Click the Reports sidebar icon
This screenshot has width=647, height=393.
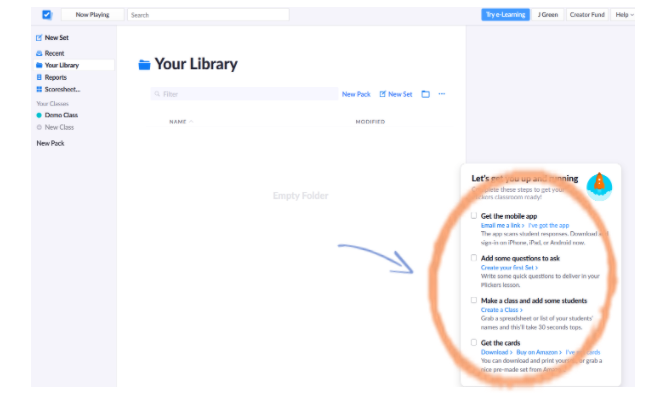click(x=39, y=77)
